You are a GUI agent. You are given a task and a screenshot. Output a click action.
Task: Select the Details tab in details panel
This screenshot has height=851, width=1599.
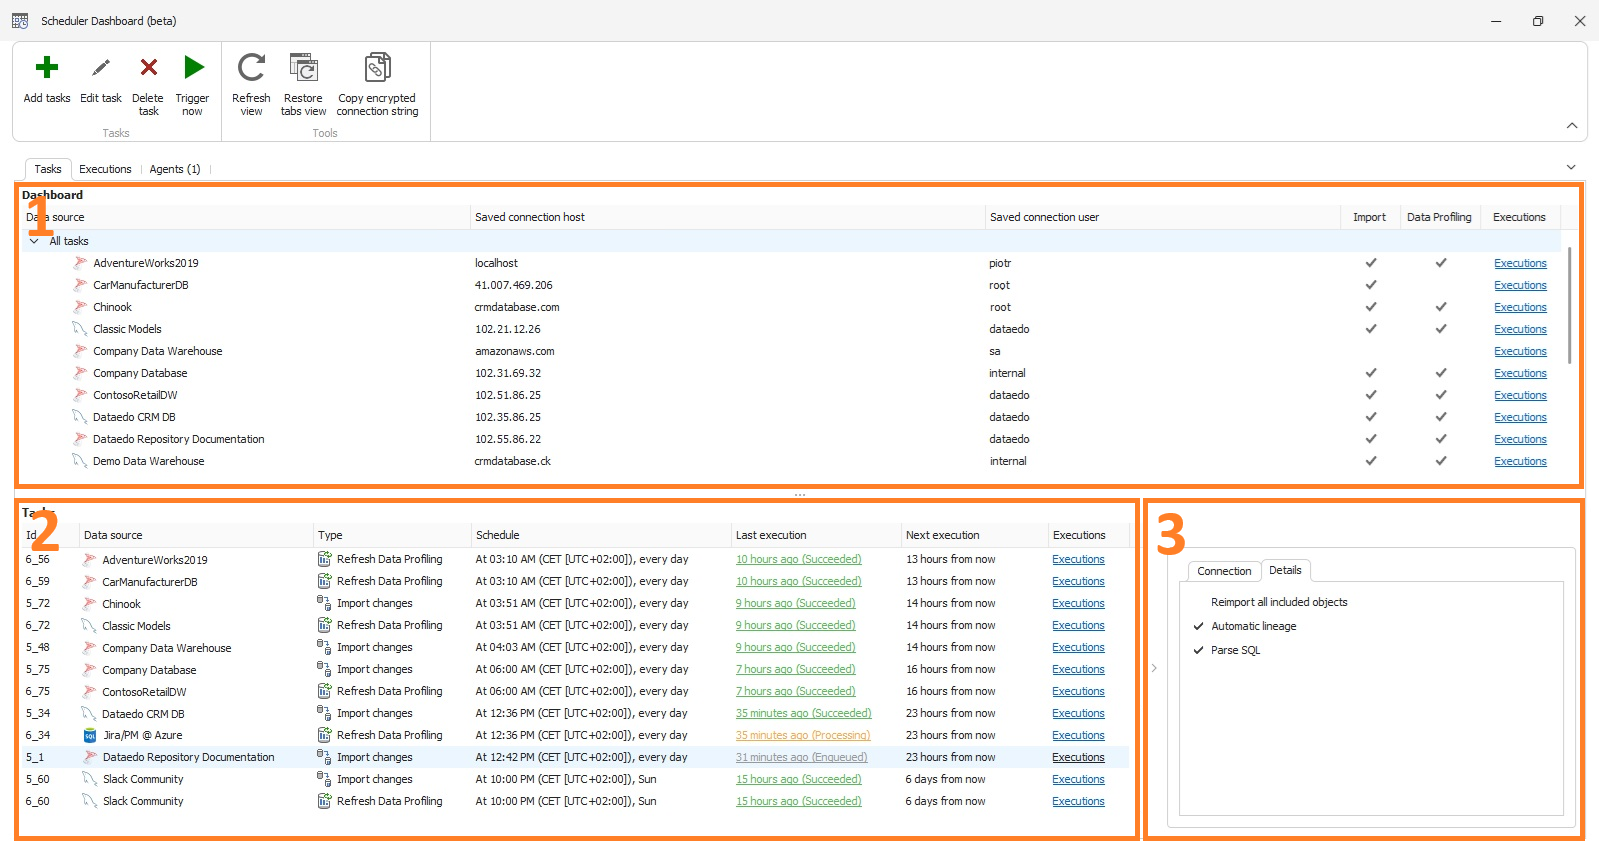1286,570
